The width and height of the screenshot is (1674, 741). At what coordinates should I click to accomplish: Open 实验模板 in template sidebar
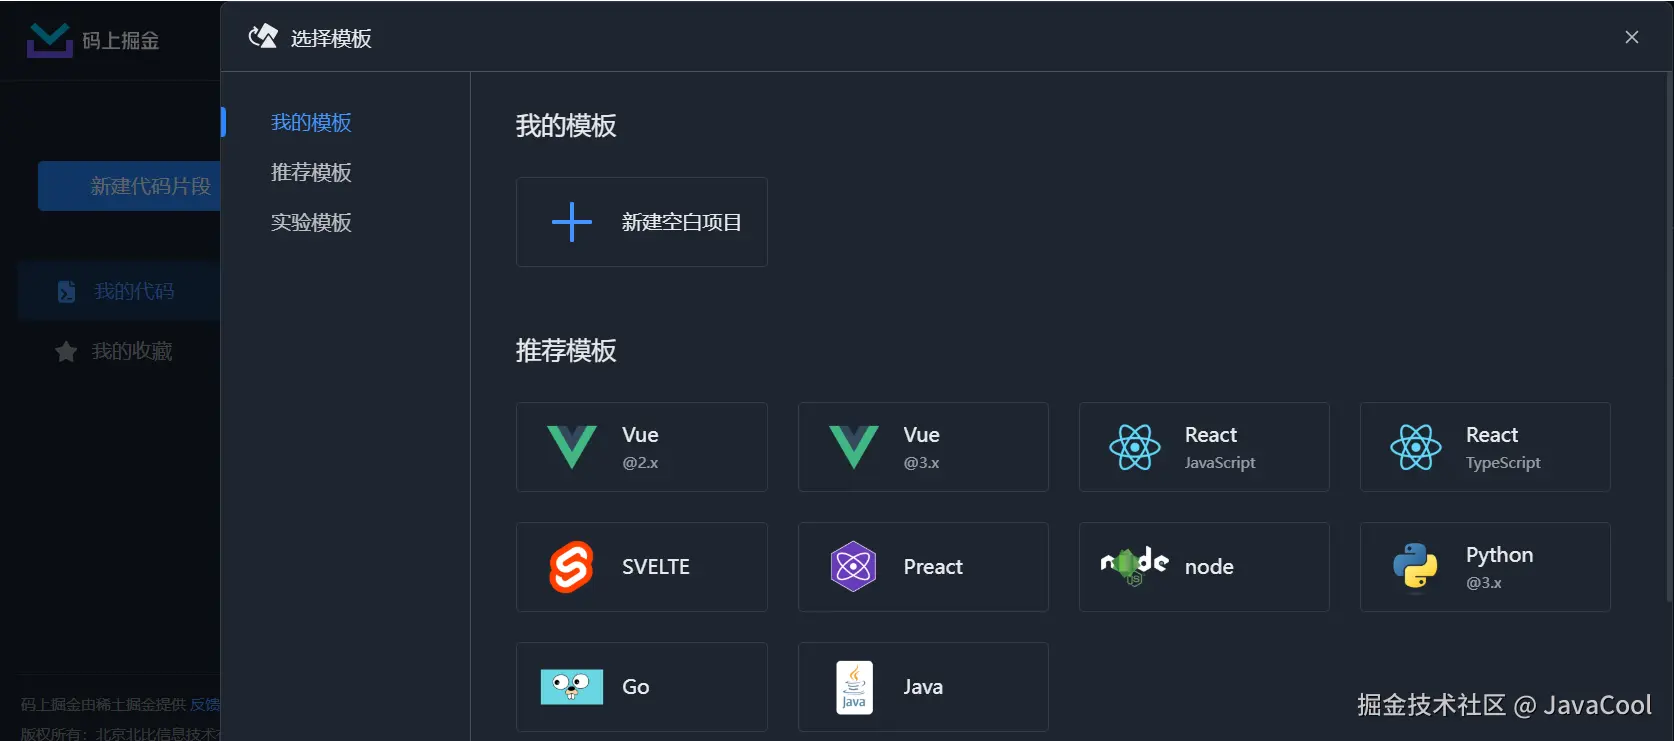(x=311, y=222)
